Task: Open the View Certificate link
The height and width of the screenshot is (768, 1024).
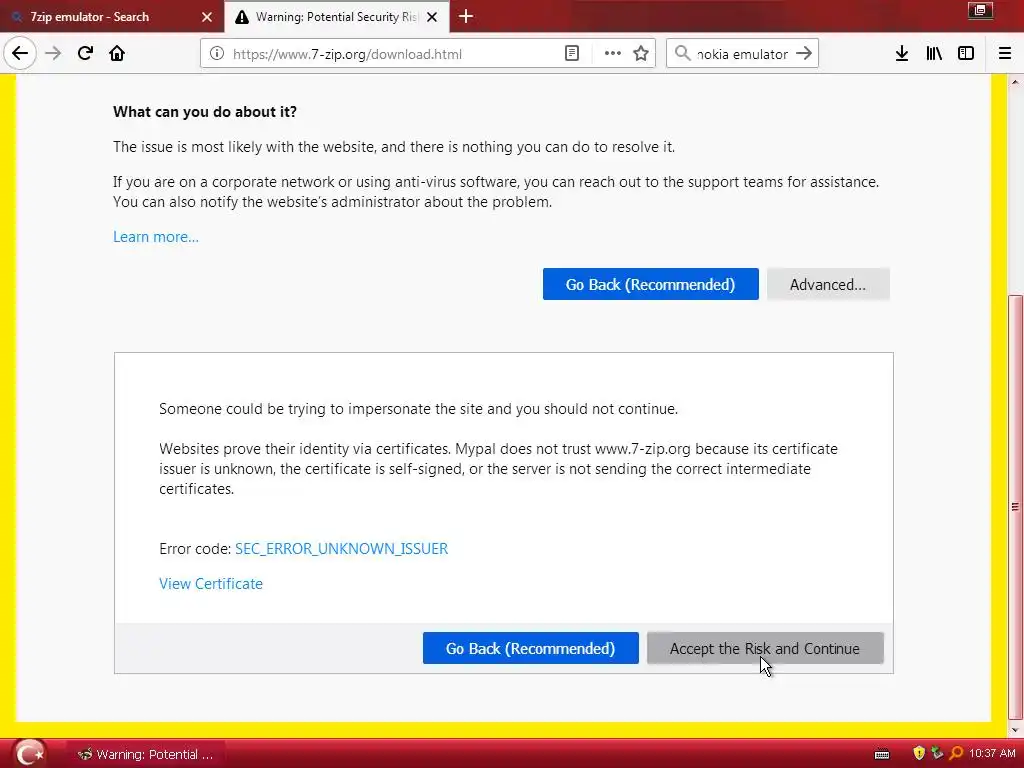Action: 211,584
